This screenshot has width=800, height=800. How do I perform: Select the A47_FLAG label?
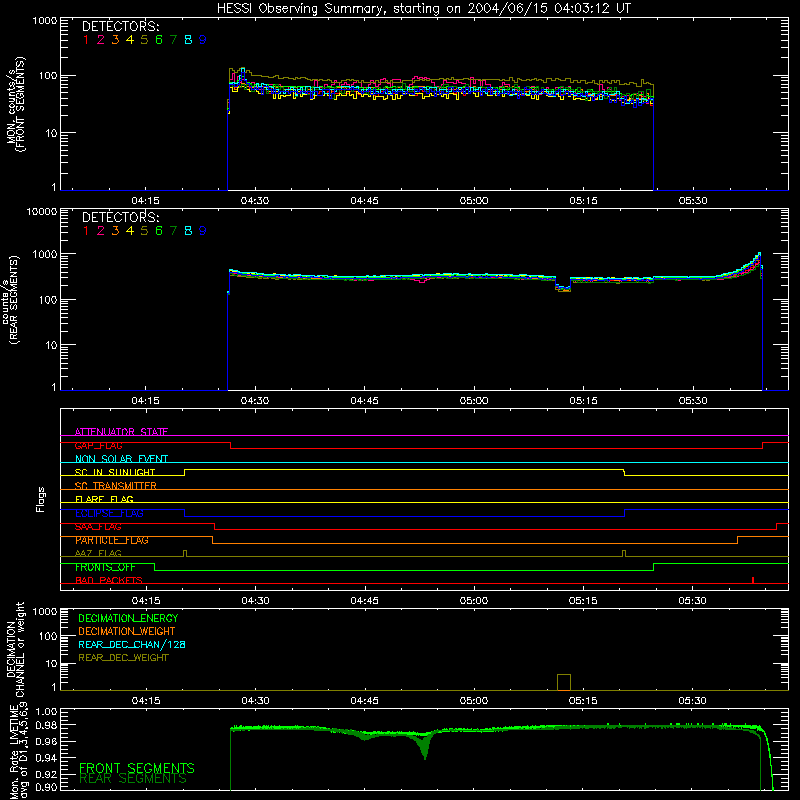click(x=98, y=554)
